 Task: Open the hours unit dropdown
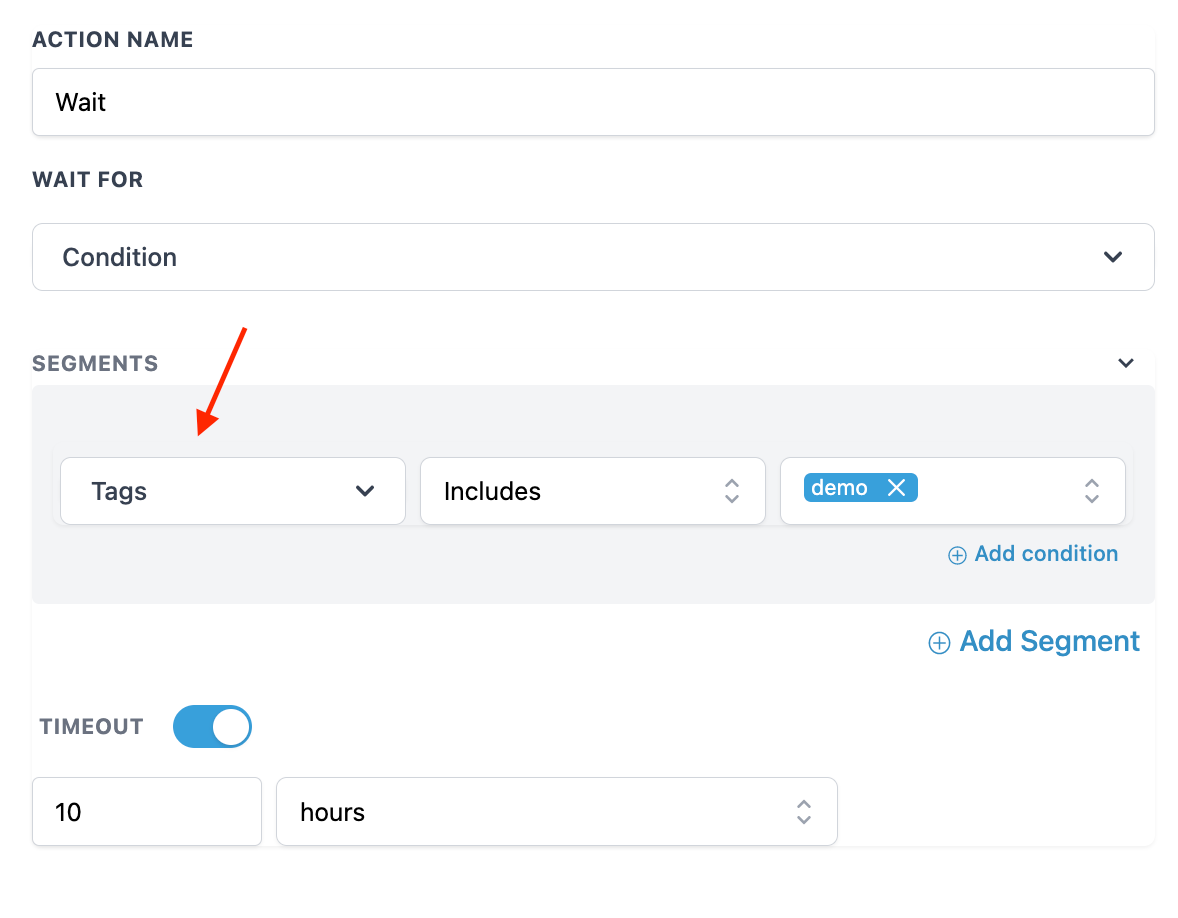[x=556, y=812]
